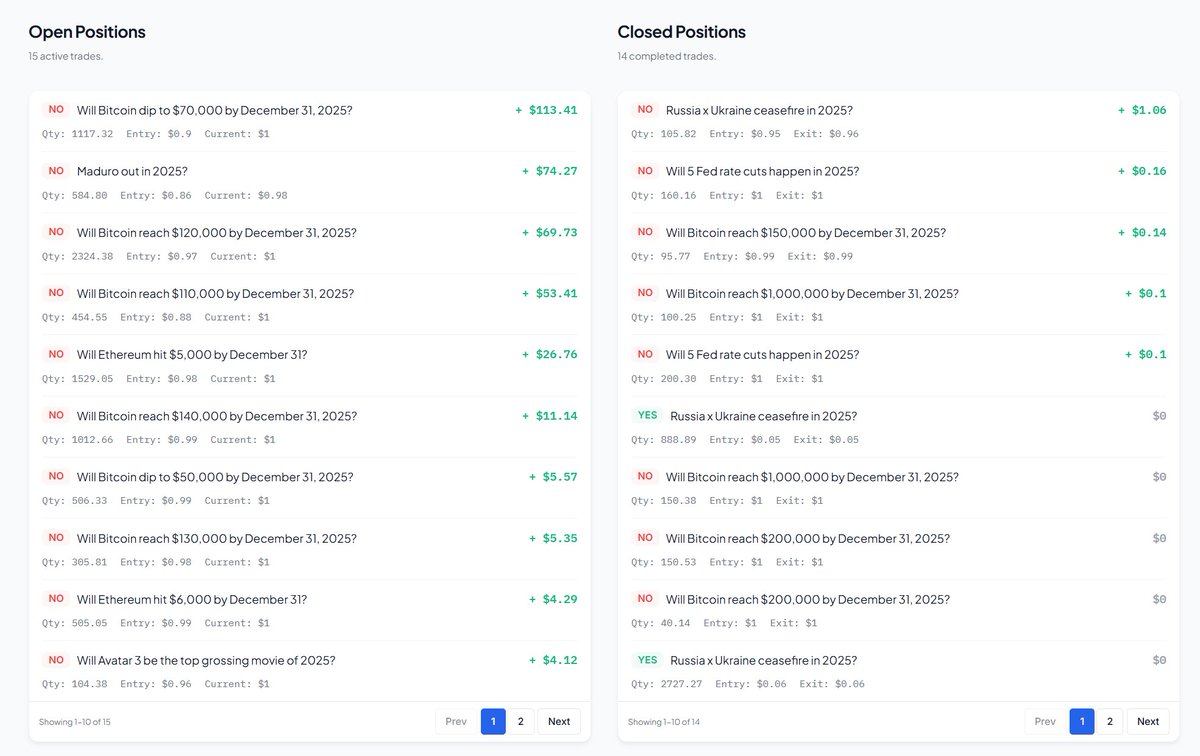Click the + $4.12 profit value
Image resolution: width=1200 pixels, height=756 pixels.
pyautogui.click(x=553, y=660)
